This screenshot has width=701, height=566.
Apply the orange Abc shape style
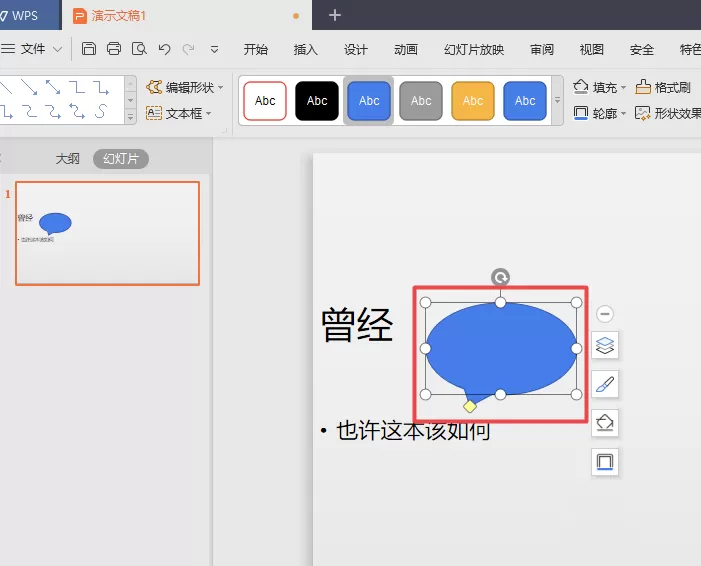[x=473, y=101]
